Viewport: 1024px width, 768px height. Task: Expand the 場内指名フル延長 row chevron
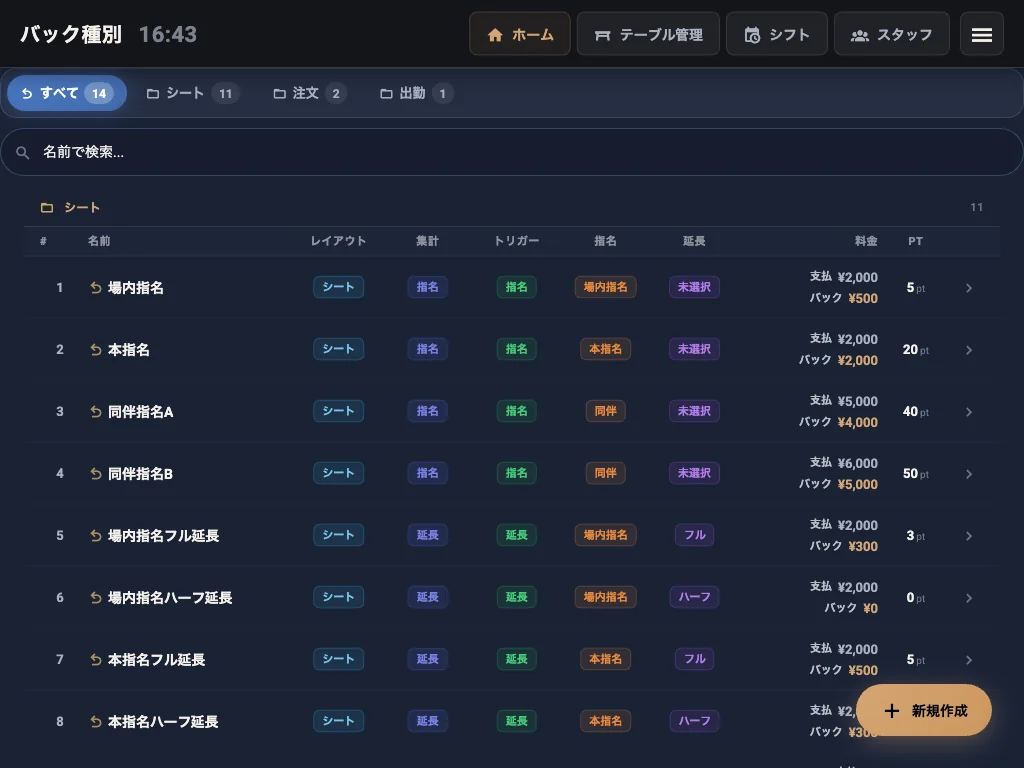(x=968, y=536)
